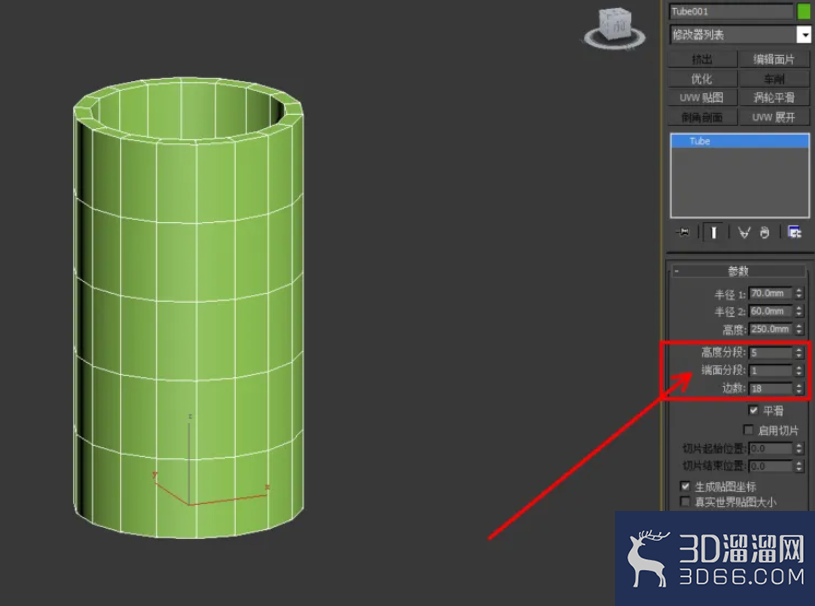Click the 车削 modifier button

(x=773, y=78)
